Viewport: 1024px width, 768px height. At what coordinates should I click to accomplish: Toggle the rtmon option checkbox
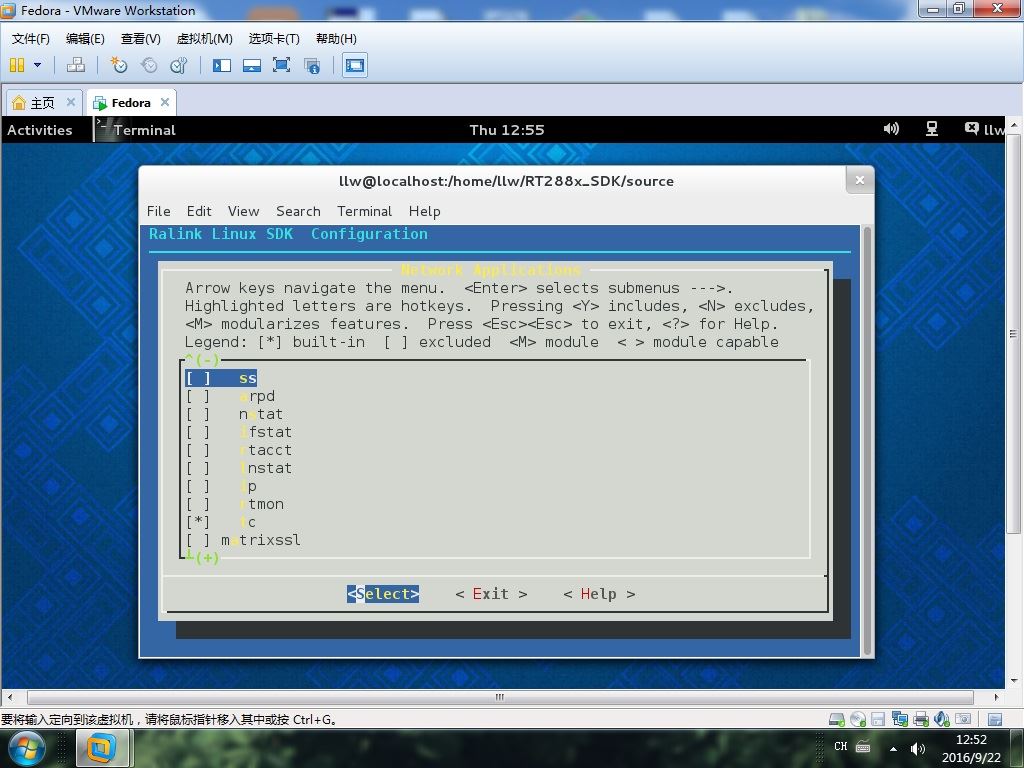(x=199, y=504)
